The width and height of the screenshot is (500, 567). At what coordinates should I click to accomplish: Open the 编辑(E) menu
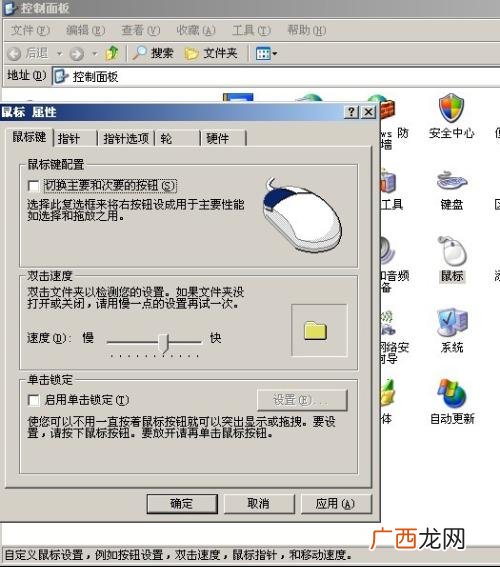click(x=85, y=30)
